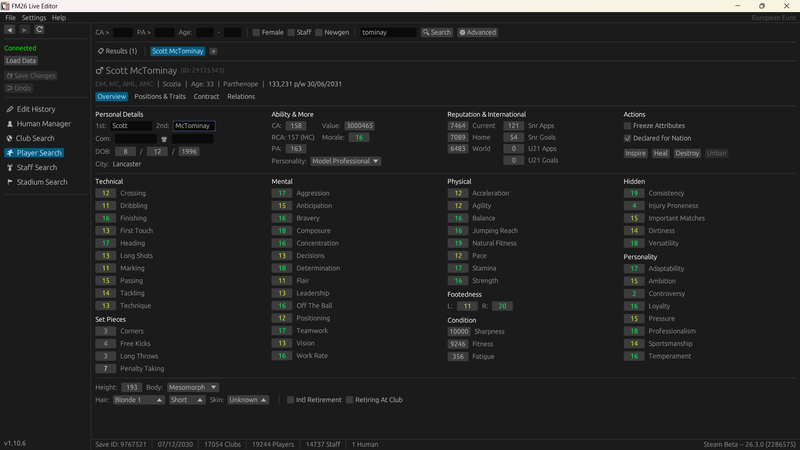Viewport: 800px width, 450px height.
Task: Toggle the Newgen filter checkbox
Action: [x=318, y=32]
